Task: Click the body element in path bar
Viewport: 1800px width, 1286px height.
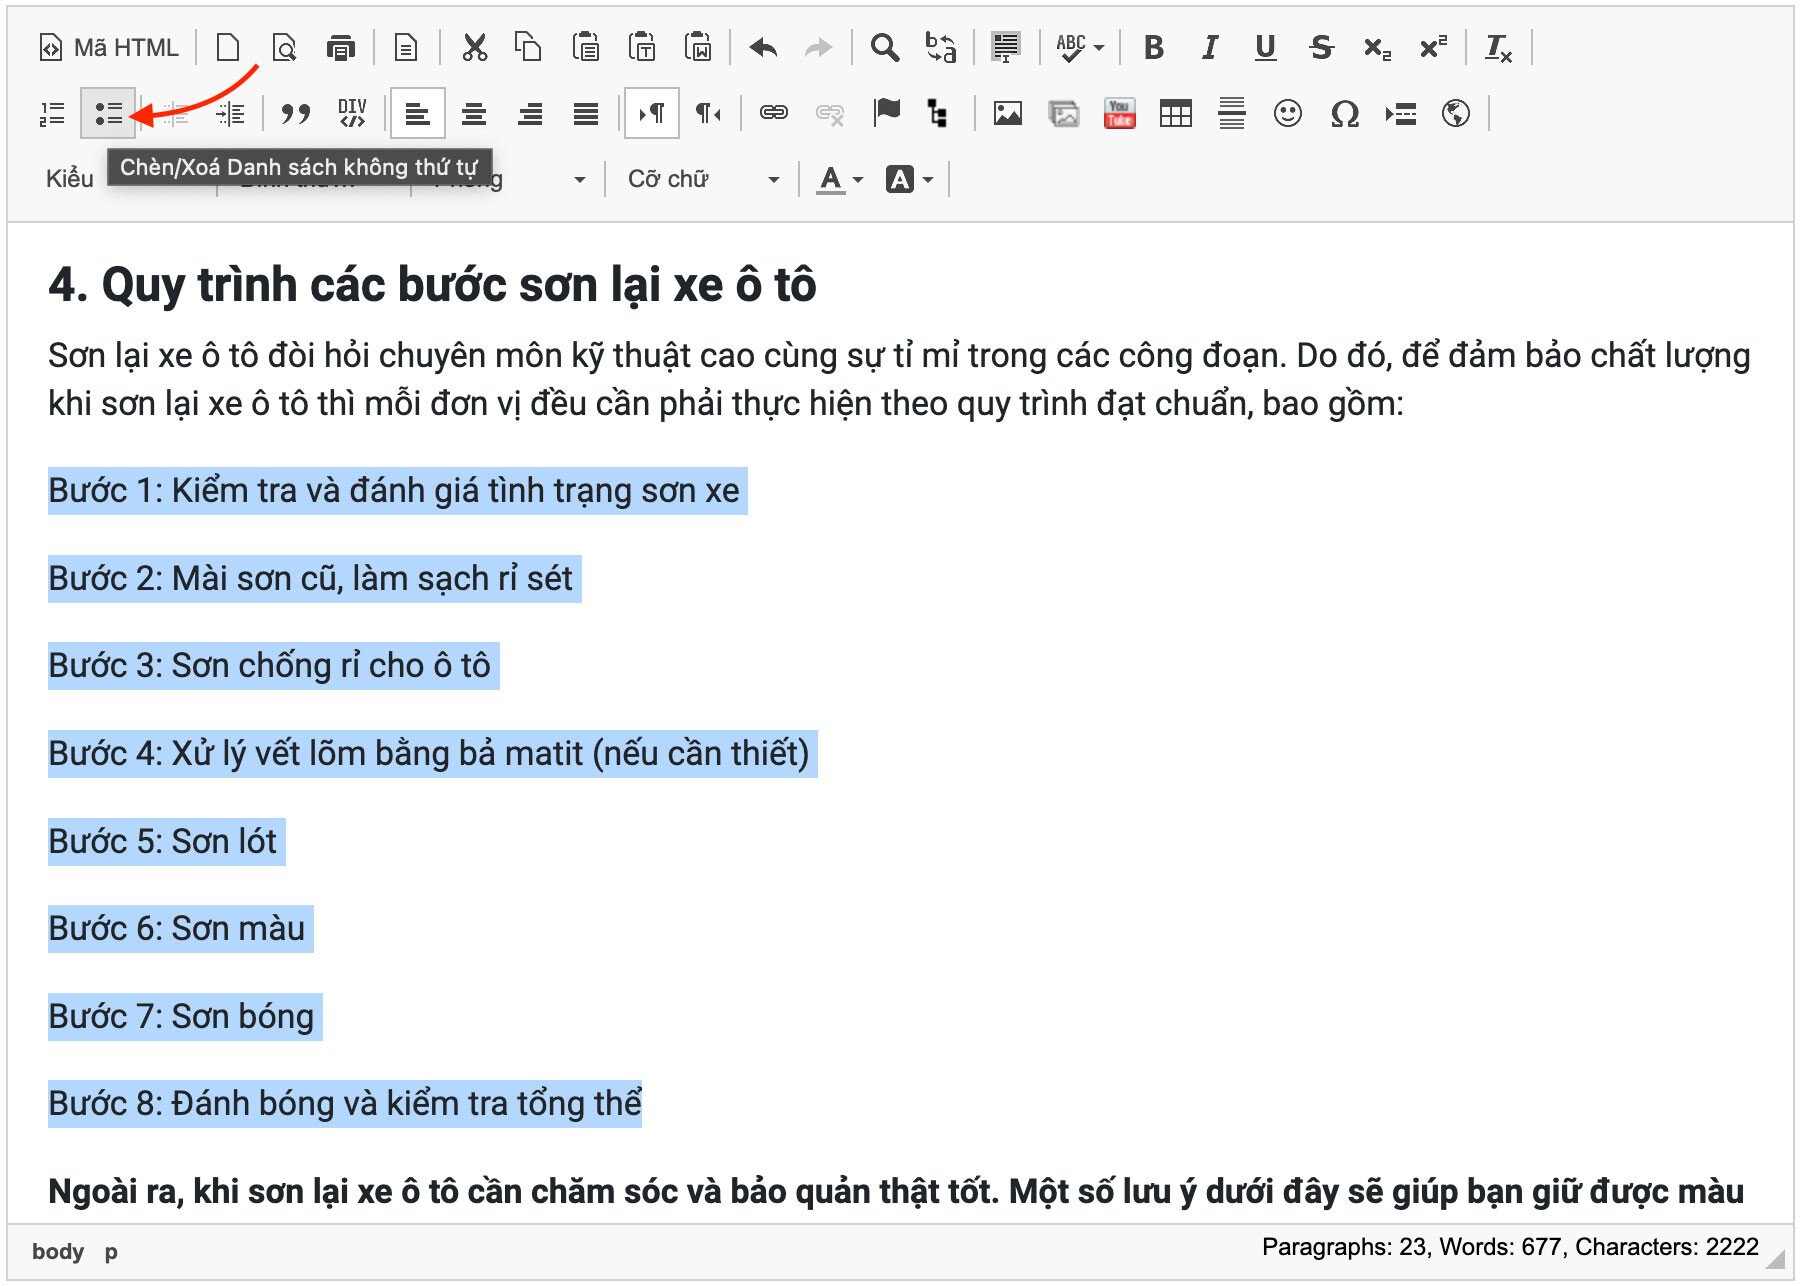Action: click(x=57, y=1252)
